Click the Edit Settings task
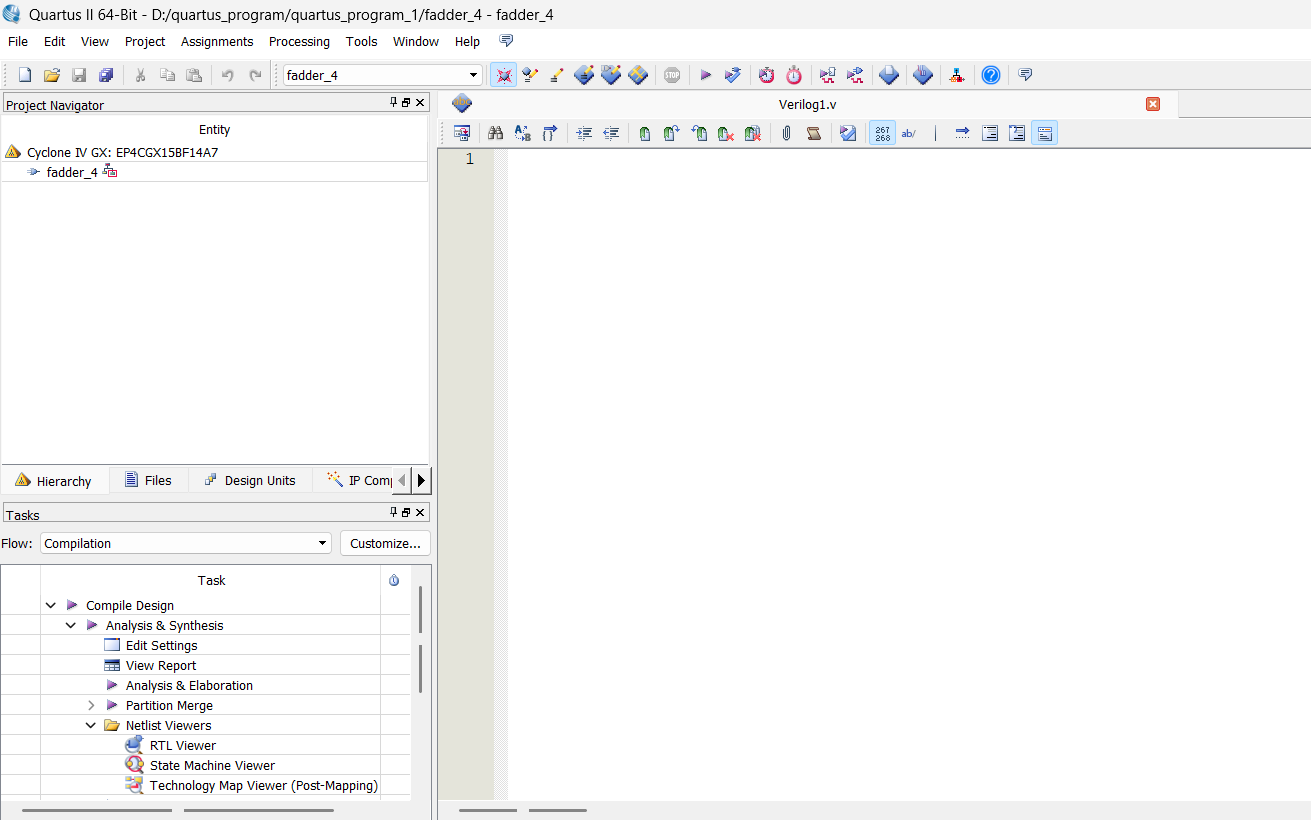Screen dimensions: 1311x820 pos(161,645)
